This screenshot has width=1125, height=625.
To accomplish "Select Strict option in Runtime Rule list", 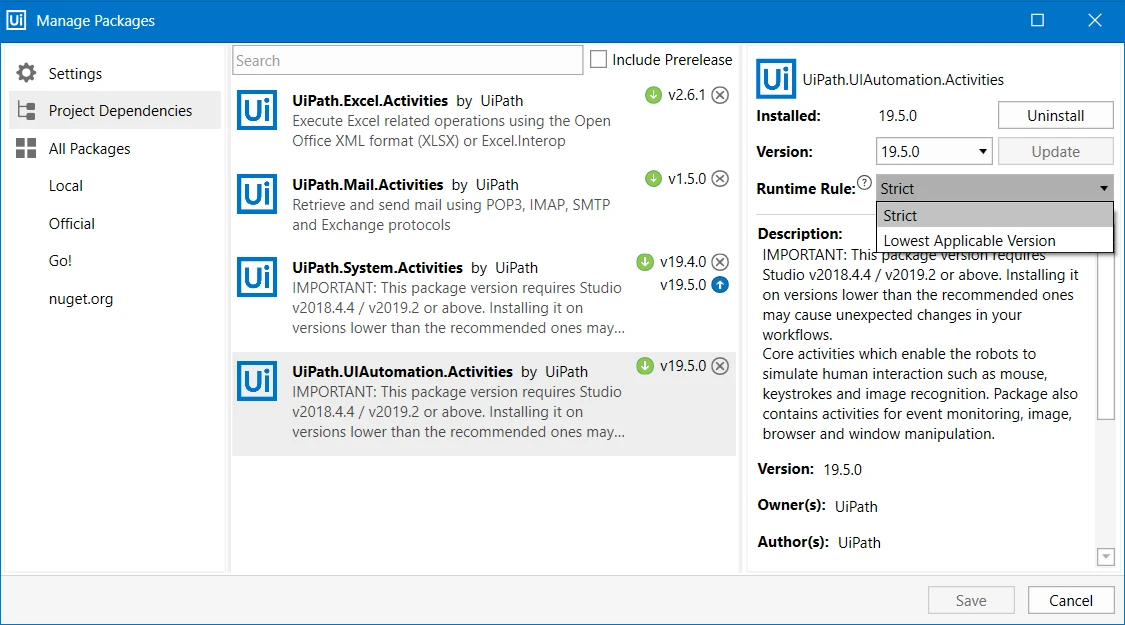I will (994, 215).
